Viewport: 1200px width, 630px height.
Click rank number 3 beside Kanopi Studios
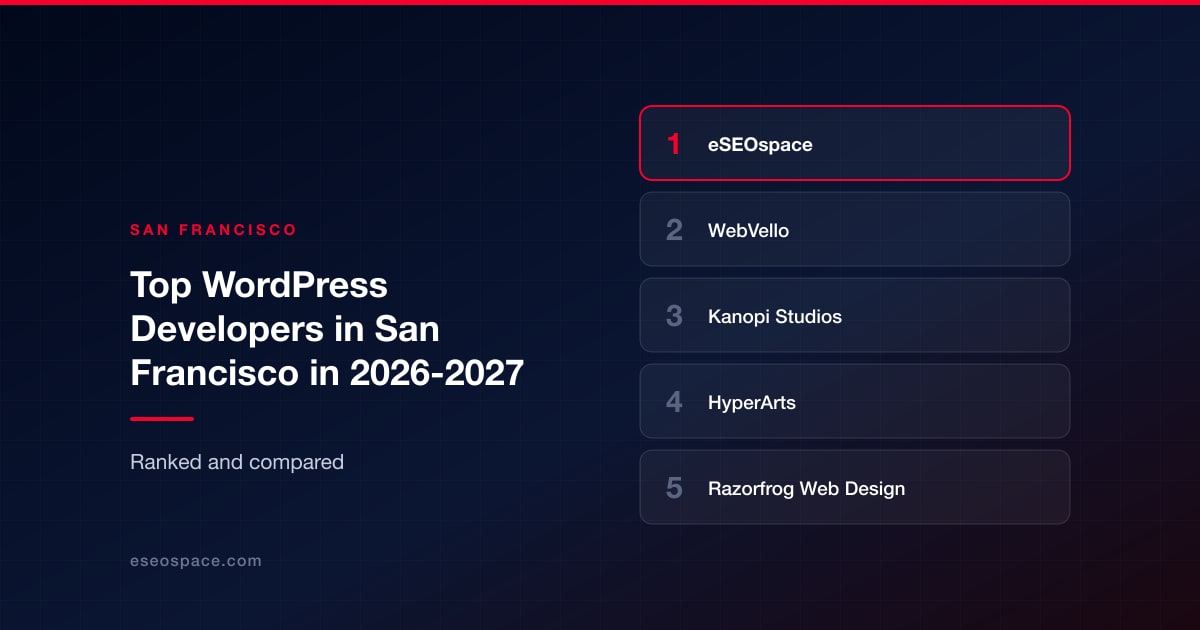pos(674,316)
